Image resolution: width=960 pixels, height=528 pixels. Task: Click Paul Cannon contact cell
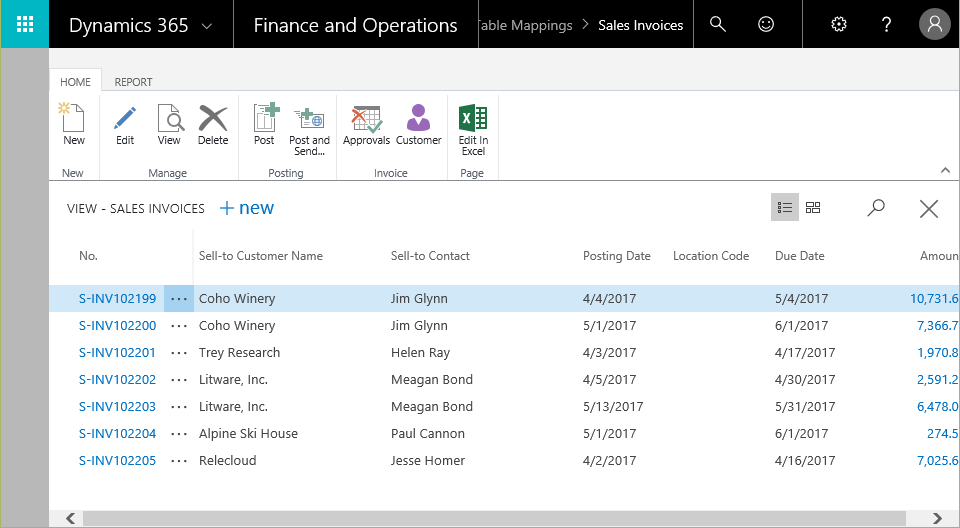(427, 434)
